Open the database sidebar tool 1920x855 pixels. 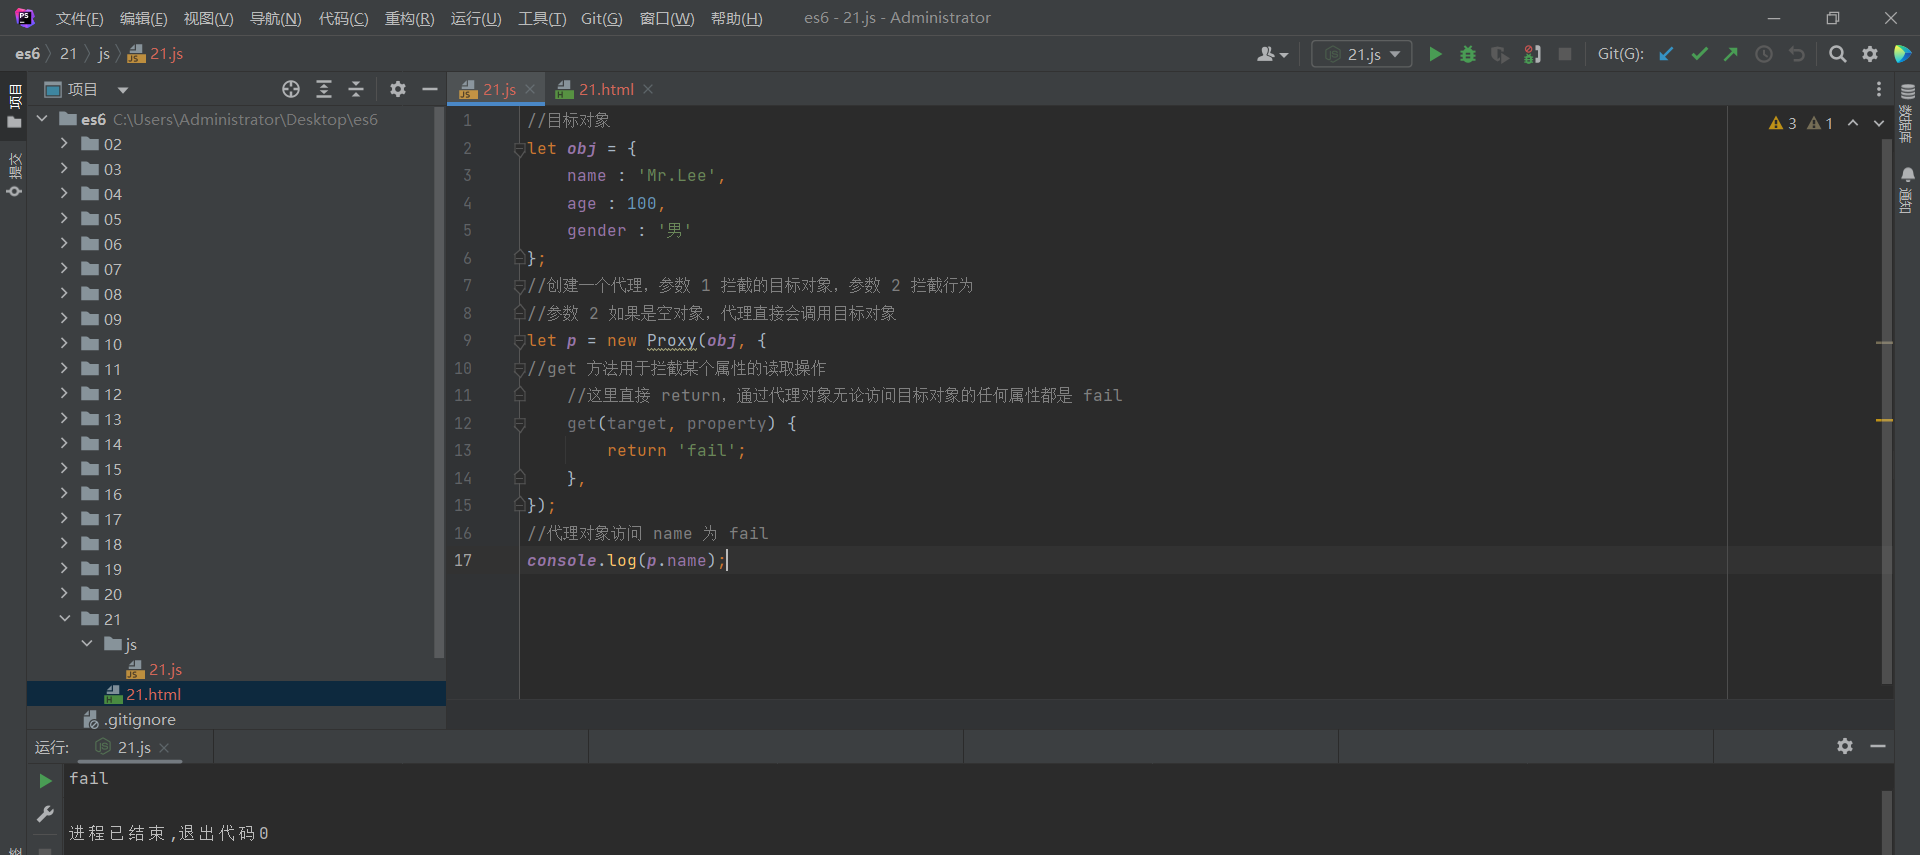(1907, 112)
